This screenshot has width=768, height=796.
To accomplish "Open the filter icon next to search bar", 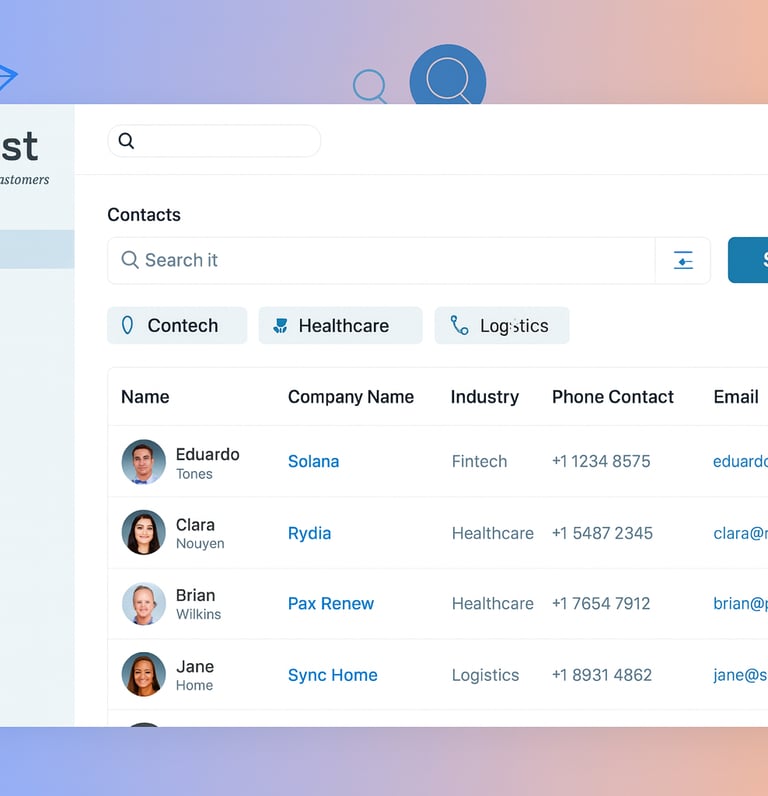I will click(x=683, y=260).
